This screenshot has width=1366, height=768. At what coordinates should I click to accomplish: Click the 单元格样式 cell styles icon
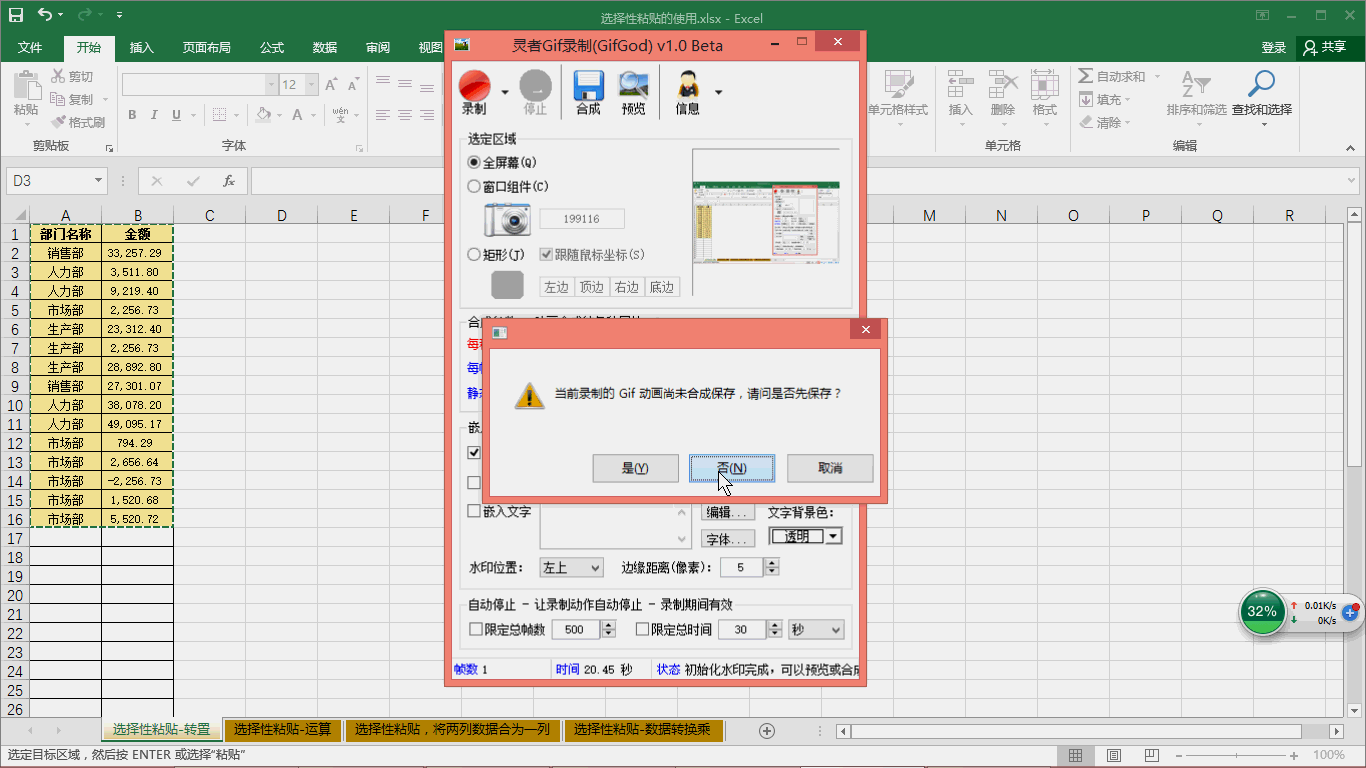[x=898, y=84]
